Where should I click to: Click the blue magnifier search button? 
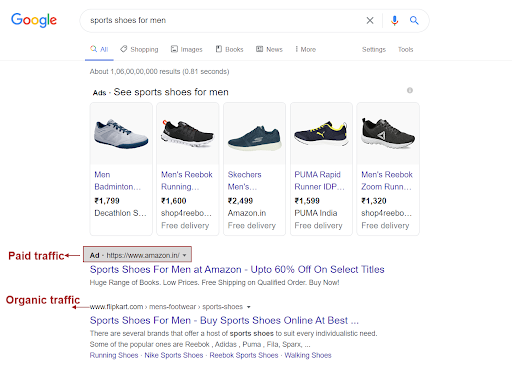pos(414,20)
